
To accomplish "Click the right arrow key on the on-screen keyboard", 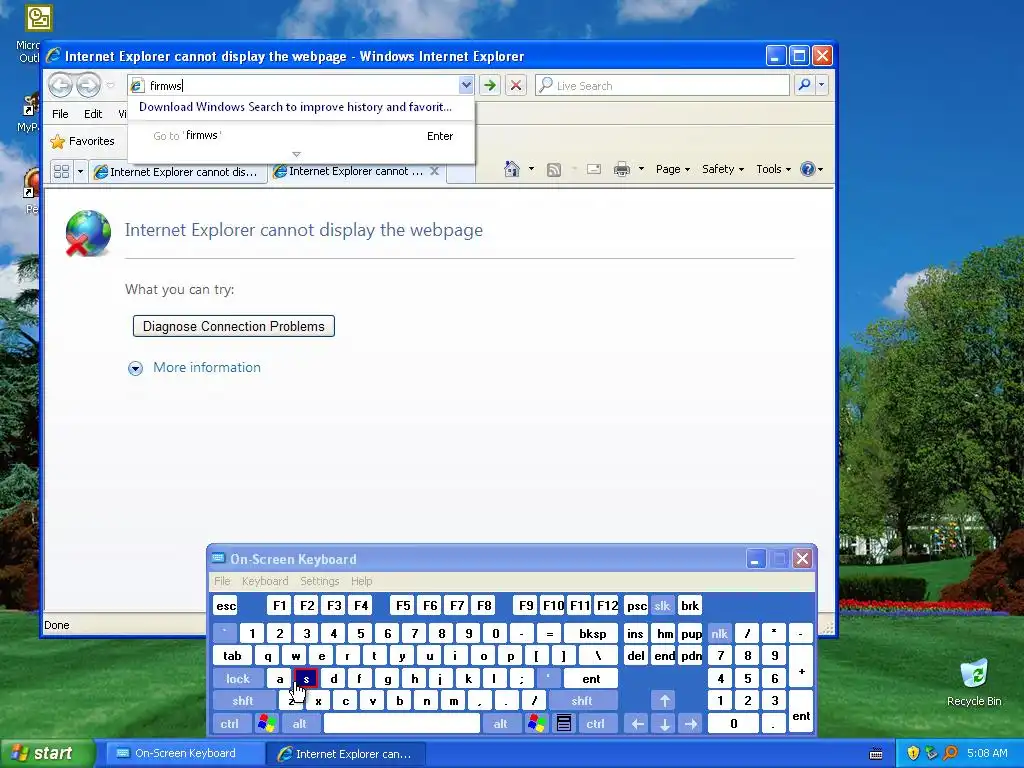I will 691,724.
